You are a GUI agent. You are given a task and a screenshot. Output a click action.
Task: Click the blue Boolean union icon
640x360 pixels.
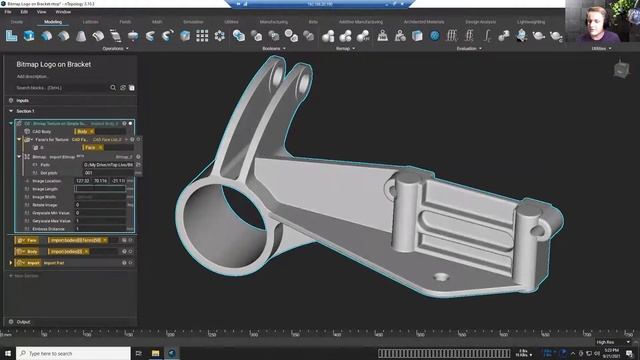(239, 36)
